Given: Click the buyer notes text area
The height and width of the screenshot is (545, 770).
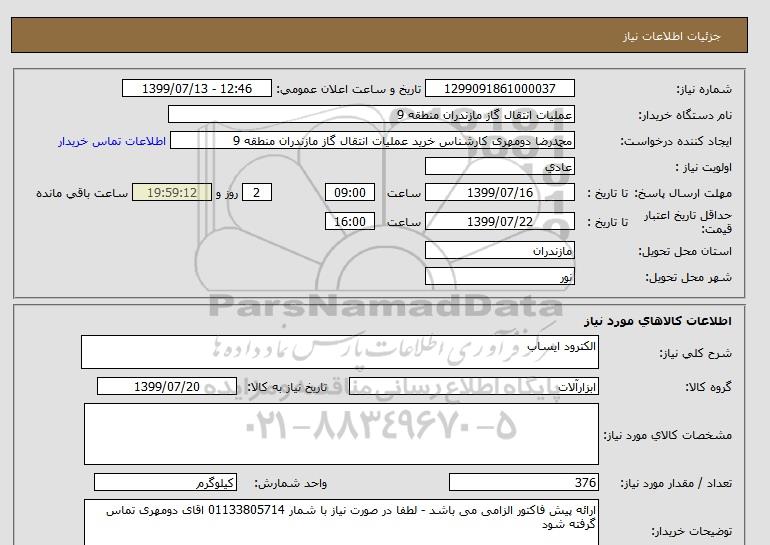Looking at the screenshot, I should click(341, 522).
